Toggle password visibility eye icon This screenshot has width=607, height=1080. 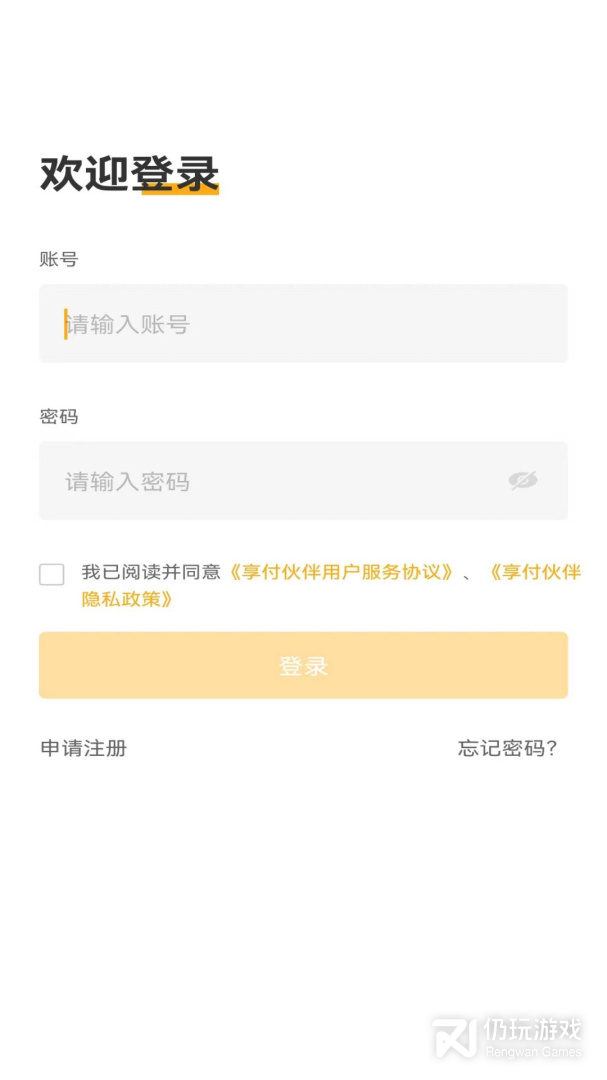(x=522, y=481)
